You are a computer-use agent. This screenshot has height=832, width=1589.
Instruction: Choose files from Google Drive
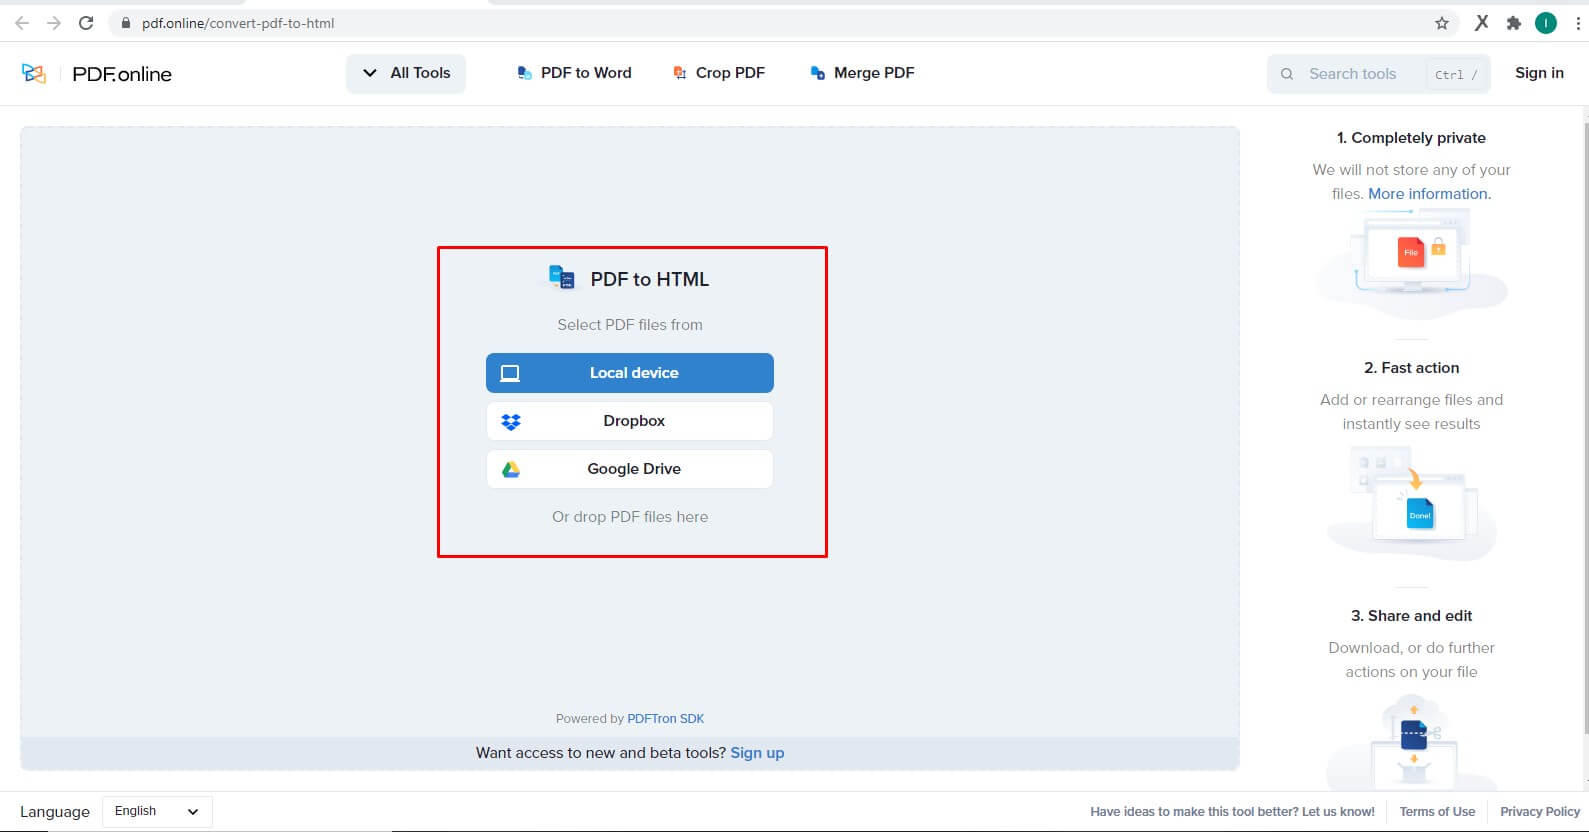(630, 469)
